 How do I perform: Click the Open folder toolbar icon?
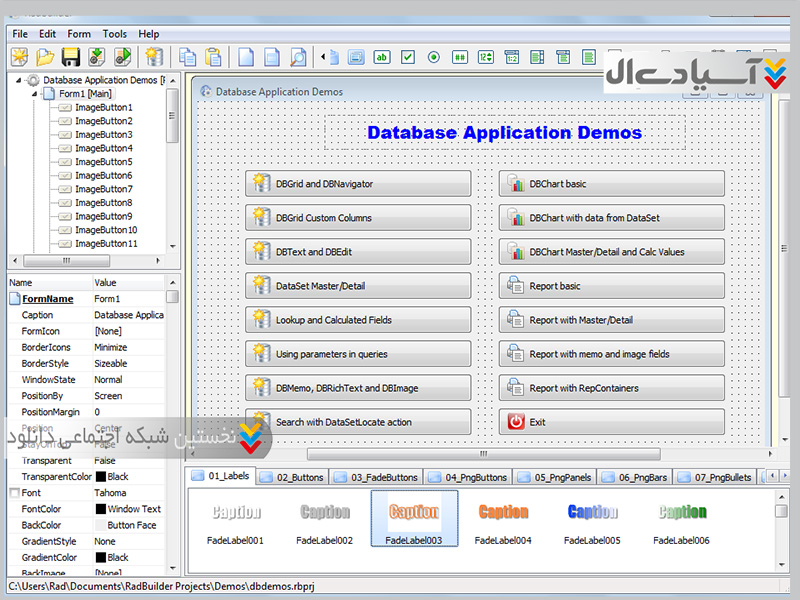[45, 57]
